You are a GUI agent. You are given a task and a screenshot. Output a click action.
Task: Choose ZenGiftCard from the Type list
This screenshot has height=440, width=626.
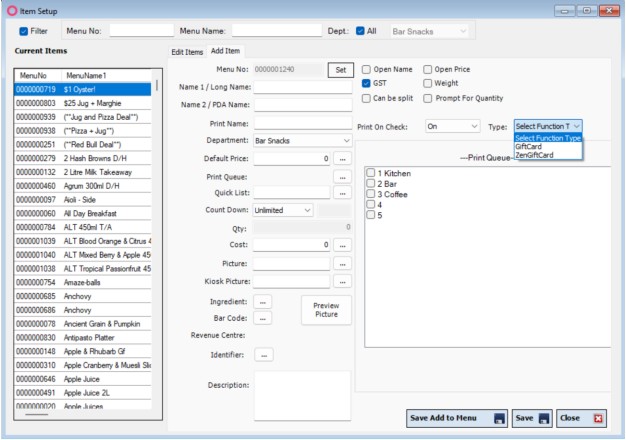click(536, 154)
